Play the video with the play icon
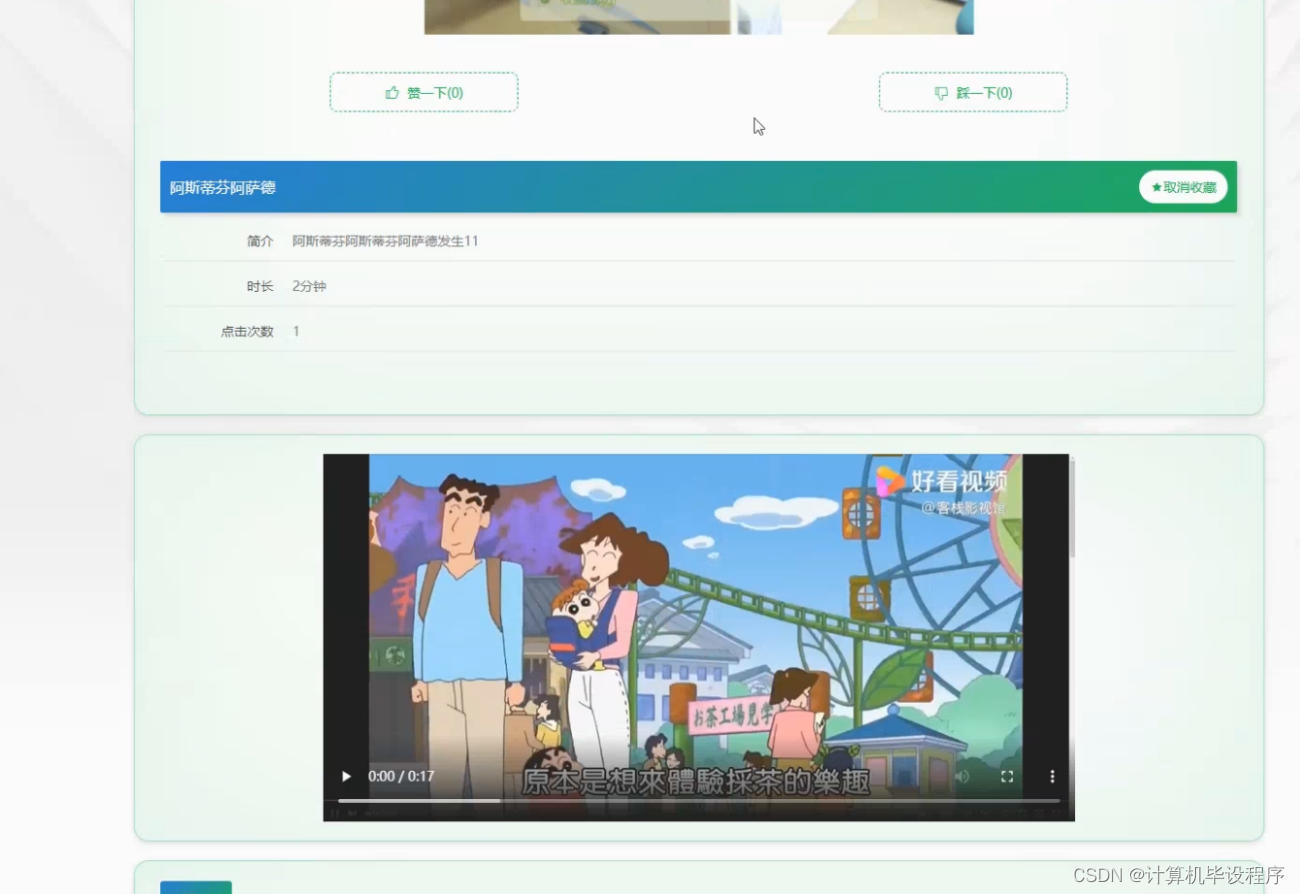Image resolution: width=1300 pixels, height=894 pixels. point(346,776)
